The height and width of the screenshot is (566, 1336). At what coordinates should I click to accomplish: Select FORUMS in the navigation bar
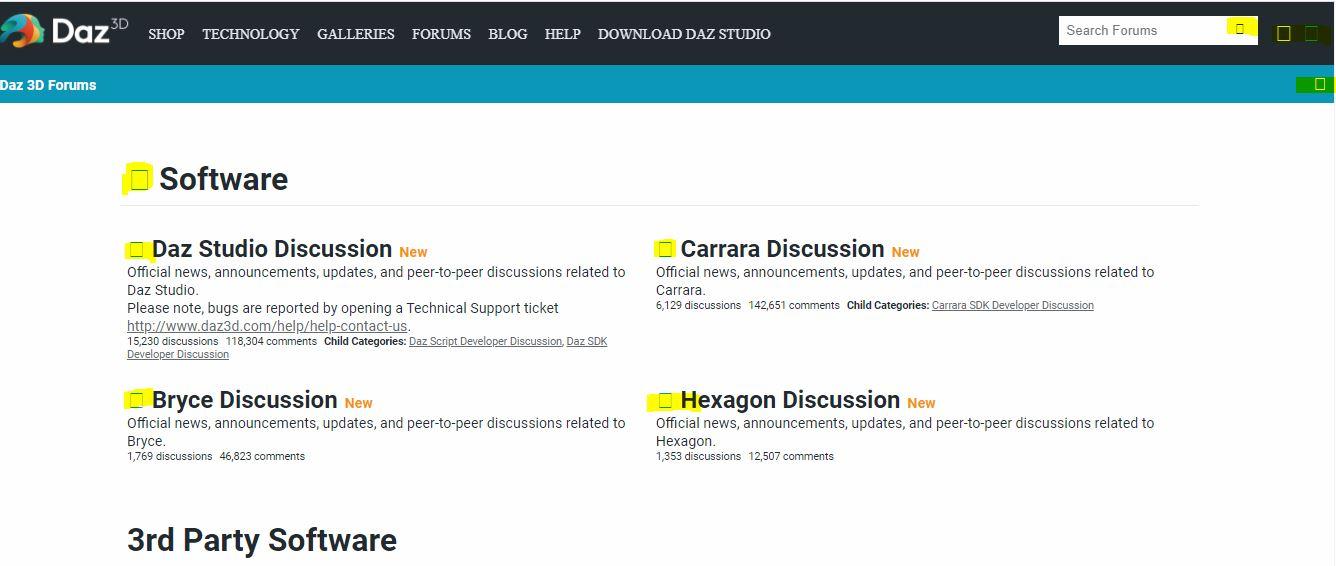pyautogui.click(x=441, y=34)
